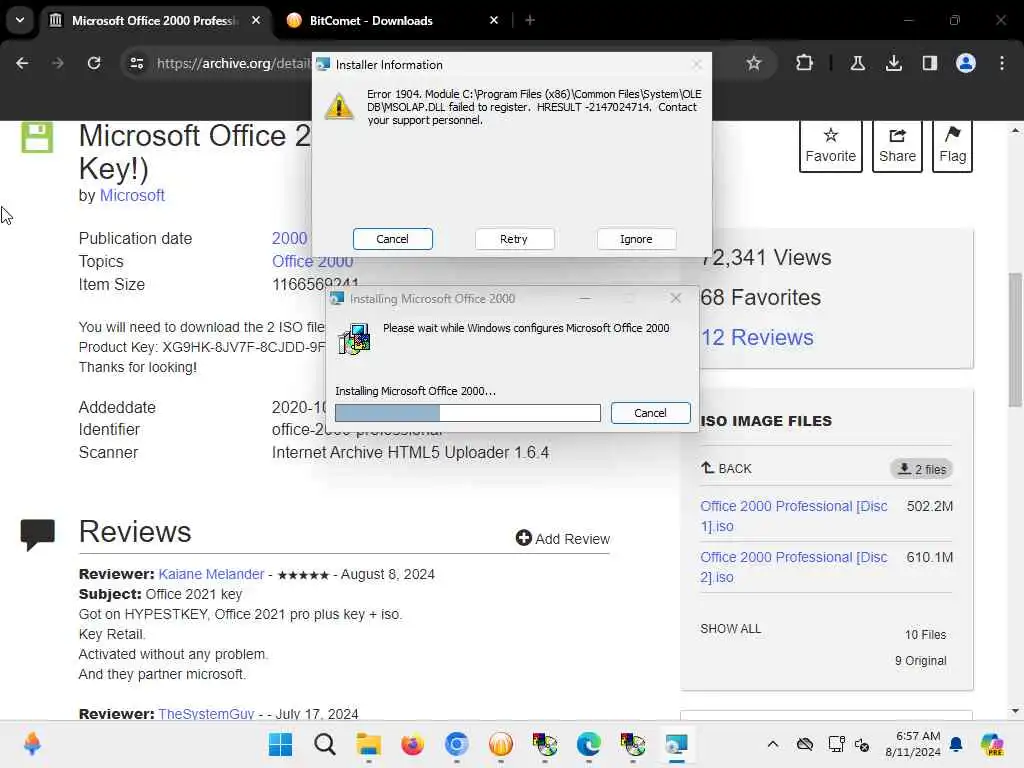Click the browser forward arrow
Viewport: 1024px width, 768px height.
coord(58,63)
